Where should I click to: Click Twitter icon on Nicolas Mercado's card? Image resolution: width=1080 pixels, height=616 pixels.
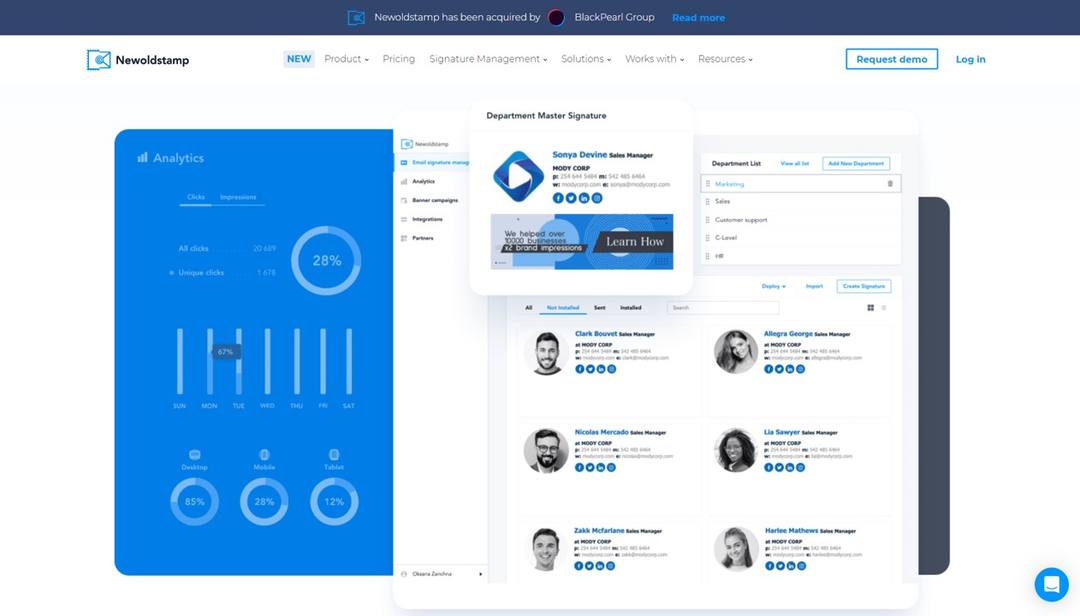pyautogui.click(x=590, y=468)
